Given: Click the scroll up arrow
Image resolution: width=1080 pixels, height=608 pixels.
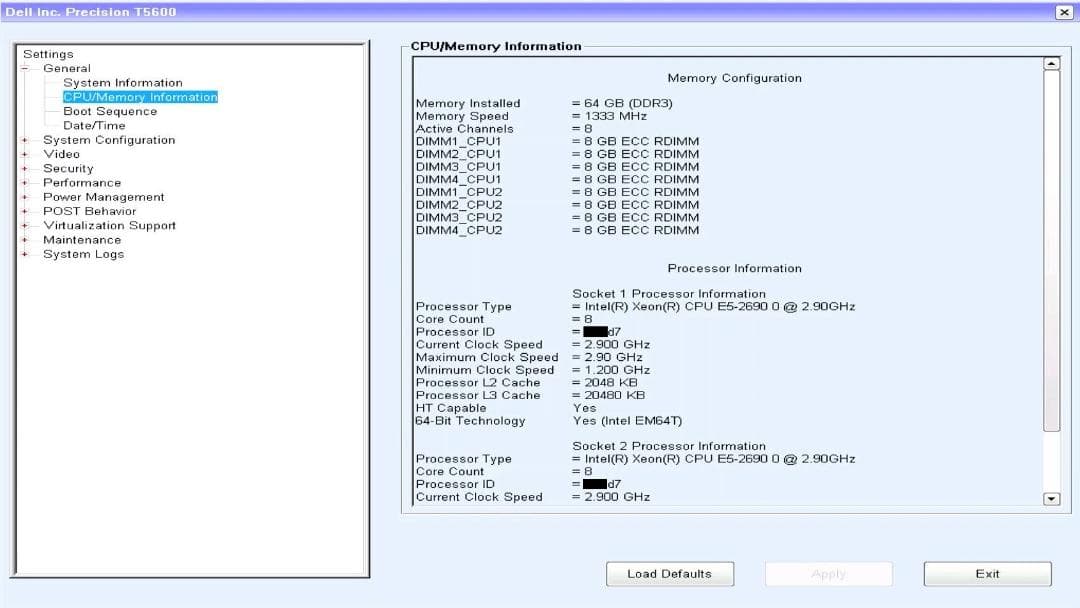Looking at the screenshot, I should click(x=1051, y=63).
